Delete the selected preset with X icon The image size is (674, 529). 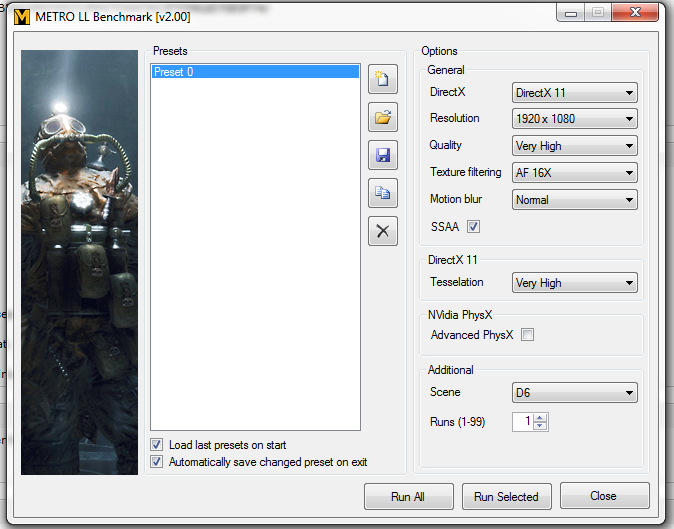tap(383, 231)
